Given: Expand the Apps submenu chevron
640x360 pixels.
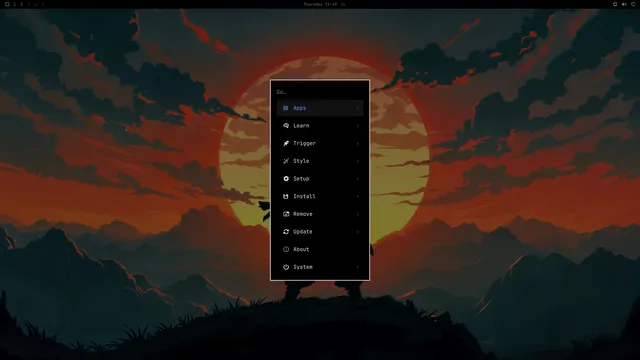Looking at the screenshot, I should pyautogui.click(x=358, y=108).
